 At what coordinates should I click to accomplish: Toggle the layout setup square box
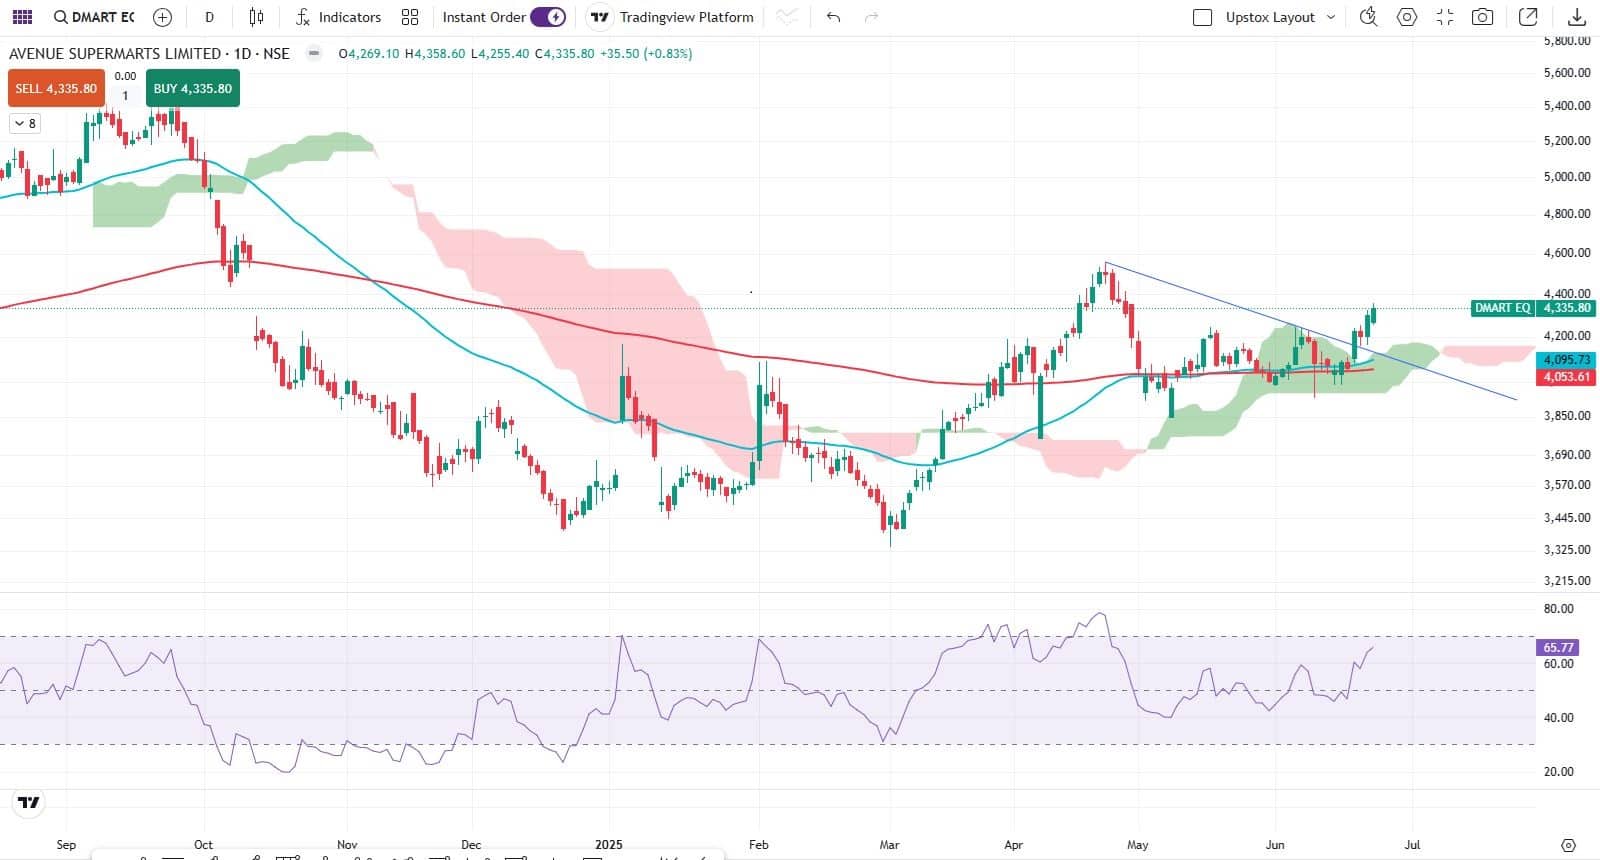pos(1203,17)
